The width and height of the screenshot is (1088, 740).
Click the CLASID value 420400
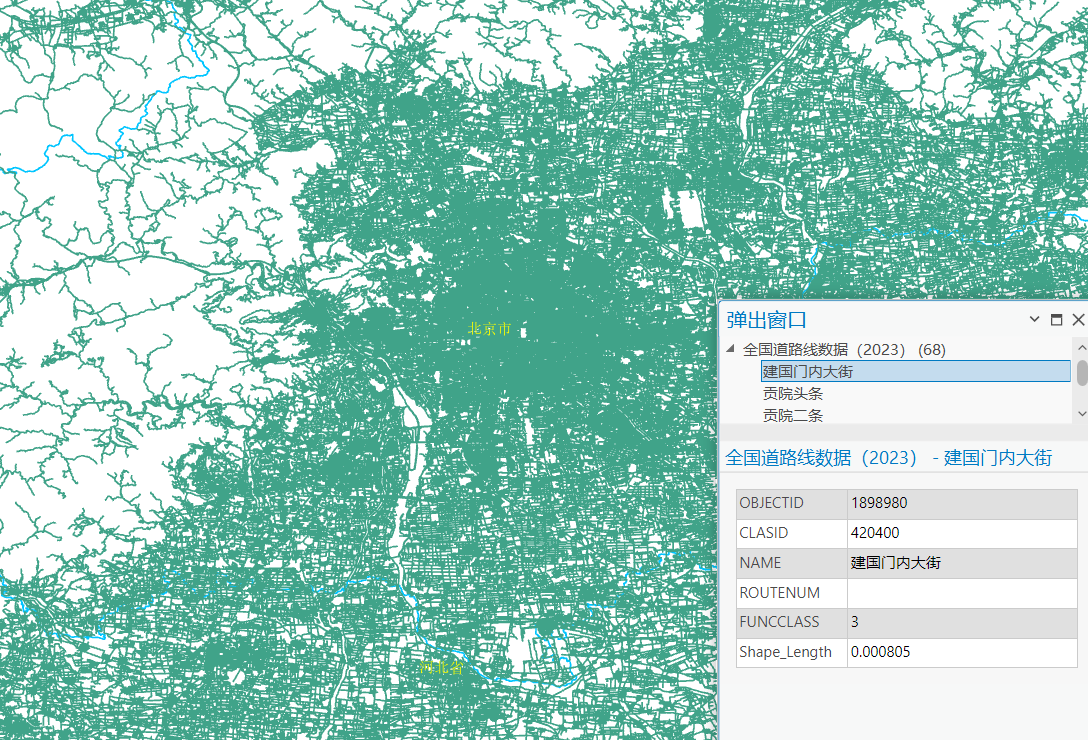(962, 533)
